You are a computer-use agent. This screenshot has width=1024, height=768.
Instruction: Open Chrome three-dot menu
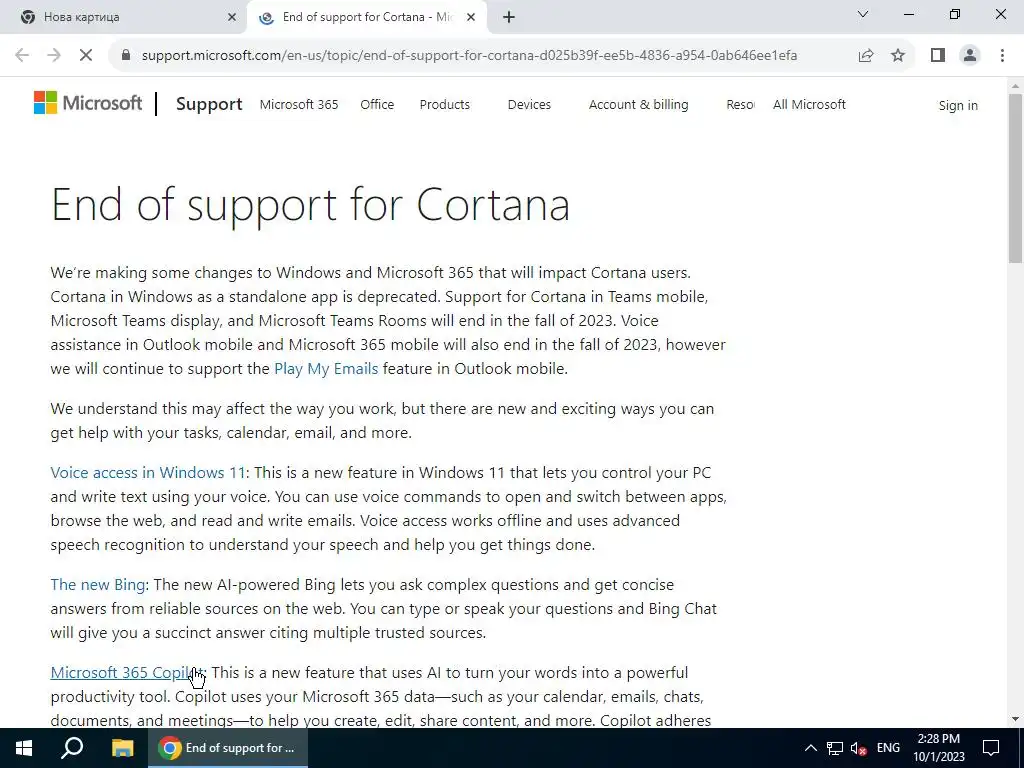pos(1002,56)
